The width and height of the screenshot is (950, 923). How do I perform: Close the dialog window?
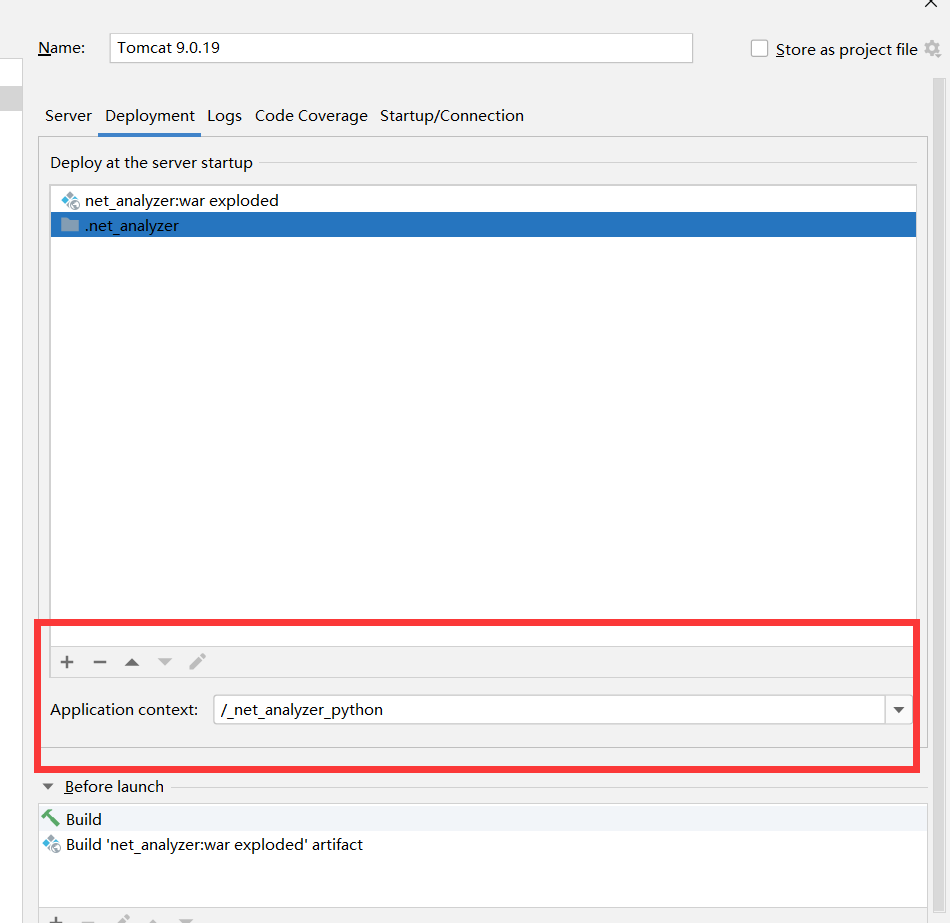[931, 4]
